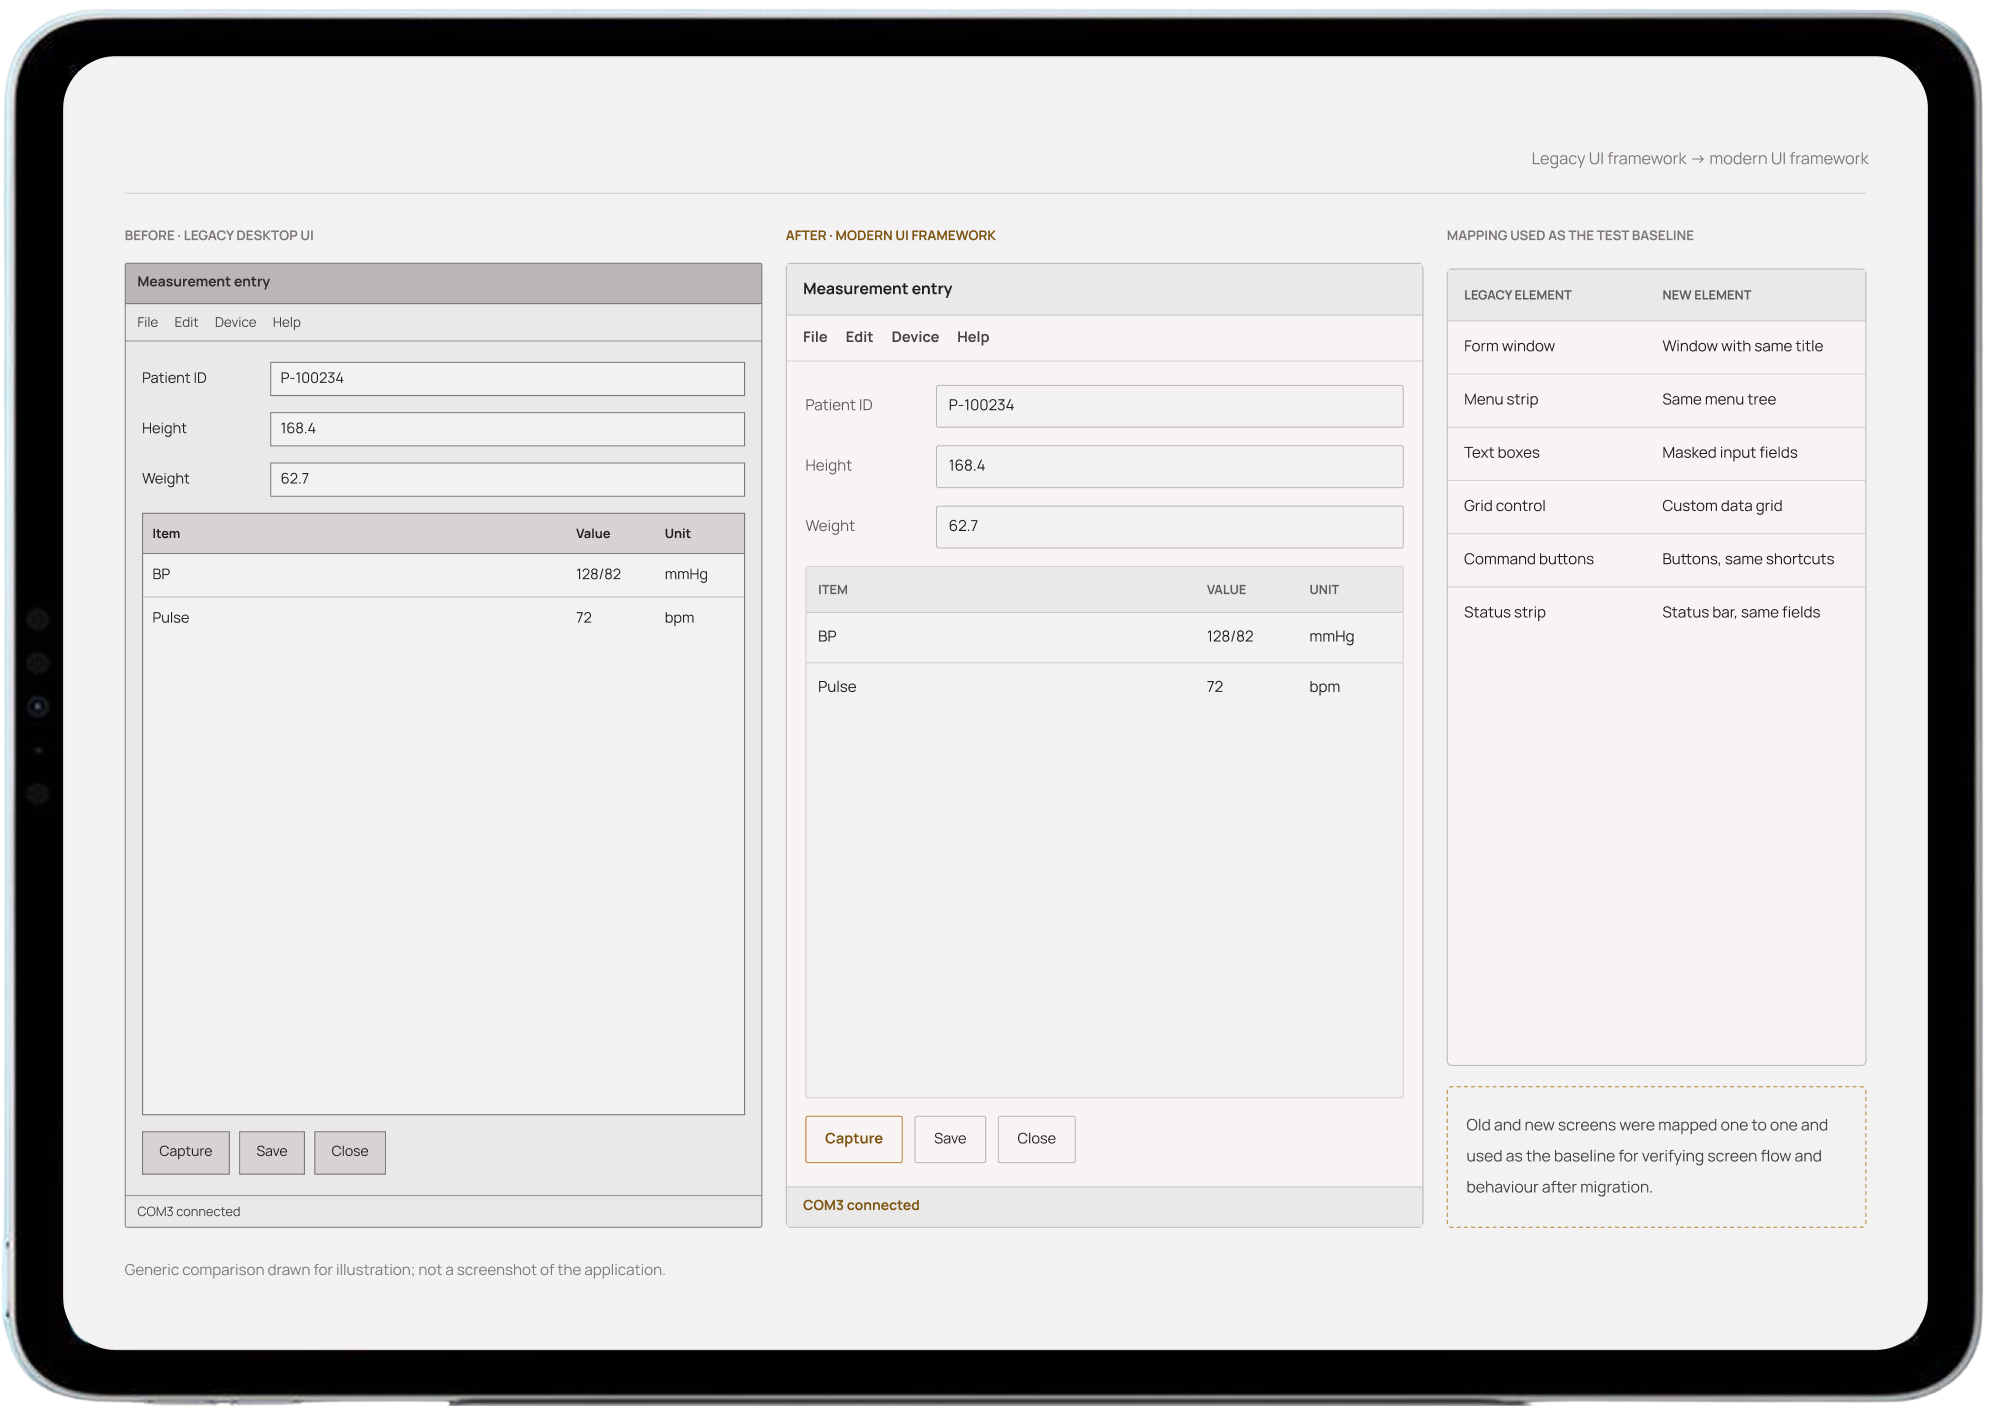The width and height of the screenshot is (1992, 1407).
Task: Select 'Grid control' mapping row
Action: [1656, 506]
